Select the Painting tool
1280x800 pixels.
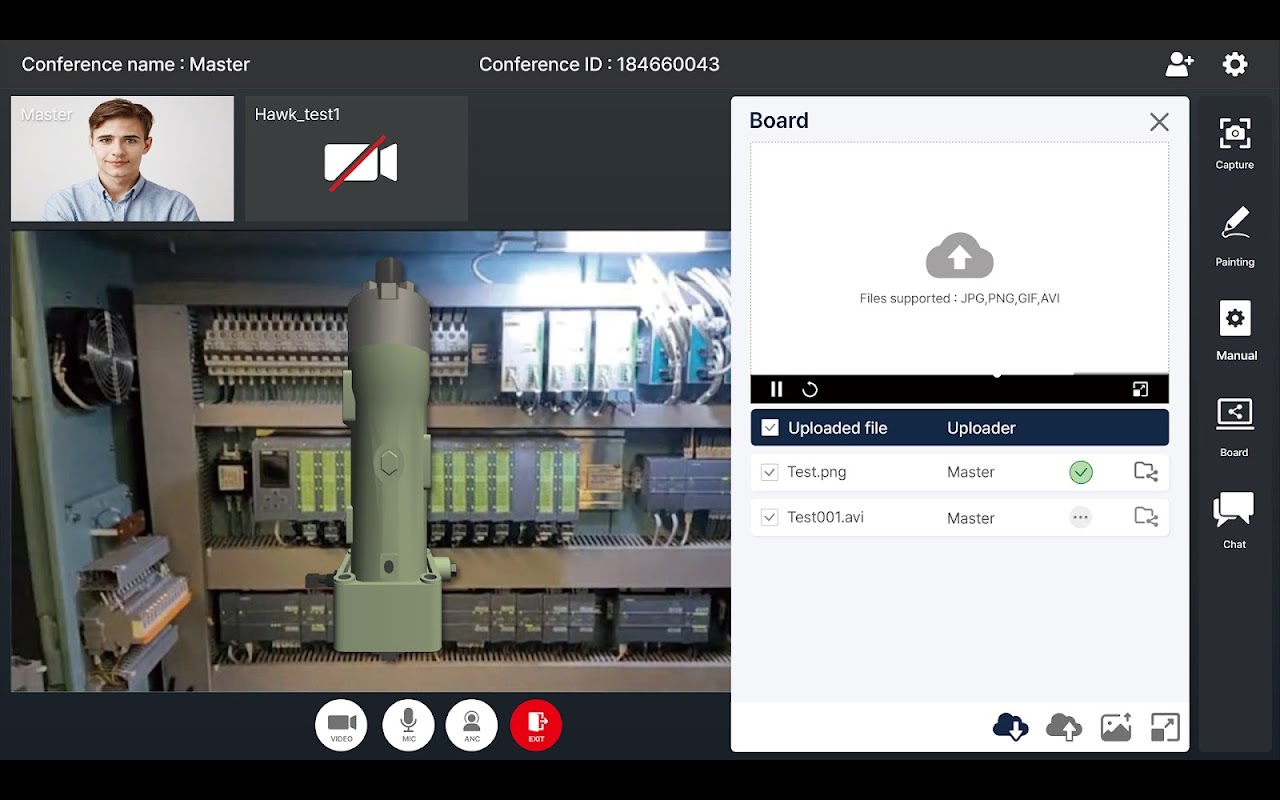[x=1234, y=236]
